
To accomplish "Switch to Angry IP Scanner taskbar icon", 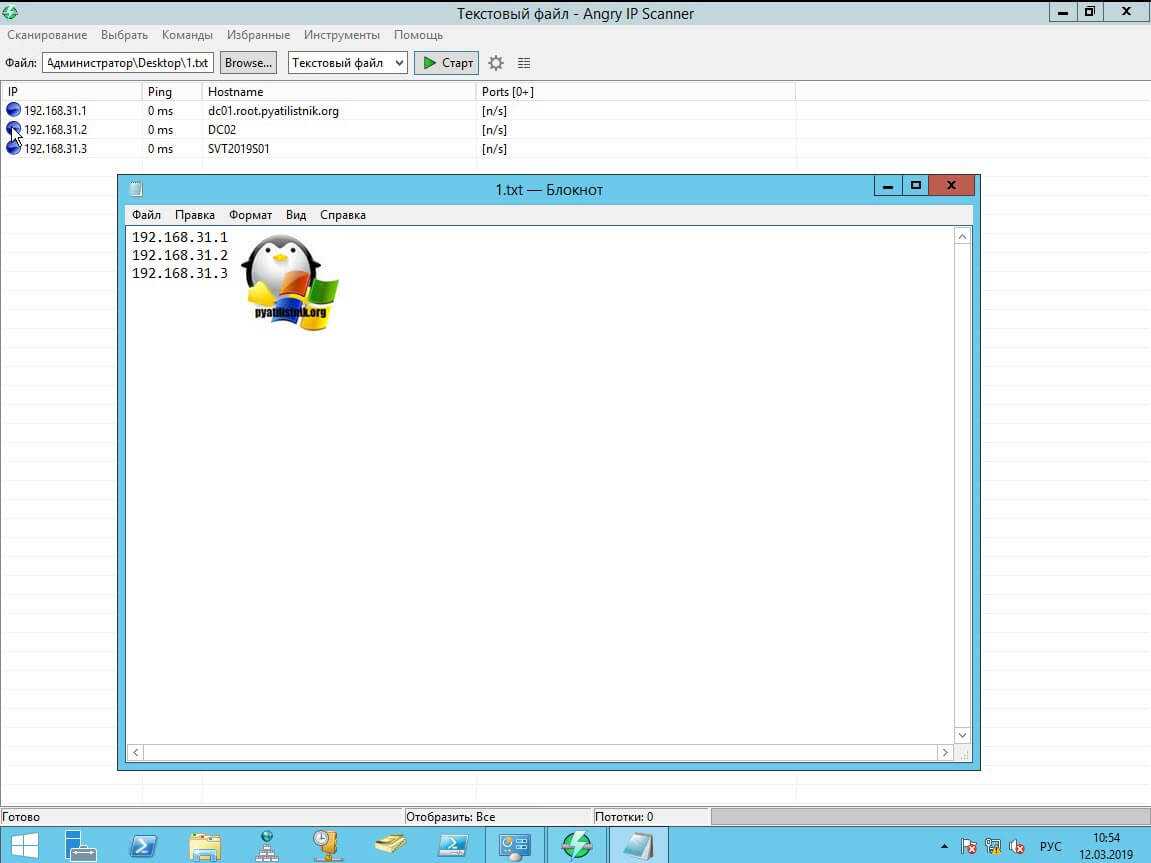I will [576, 846].
